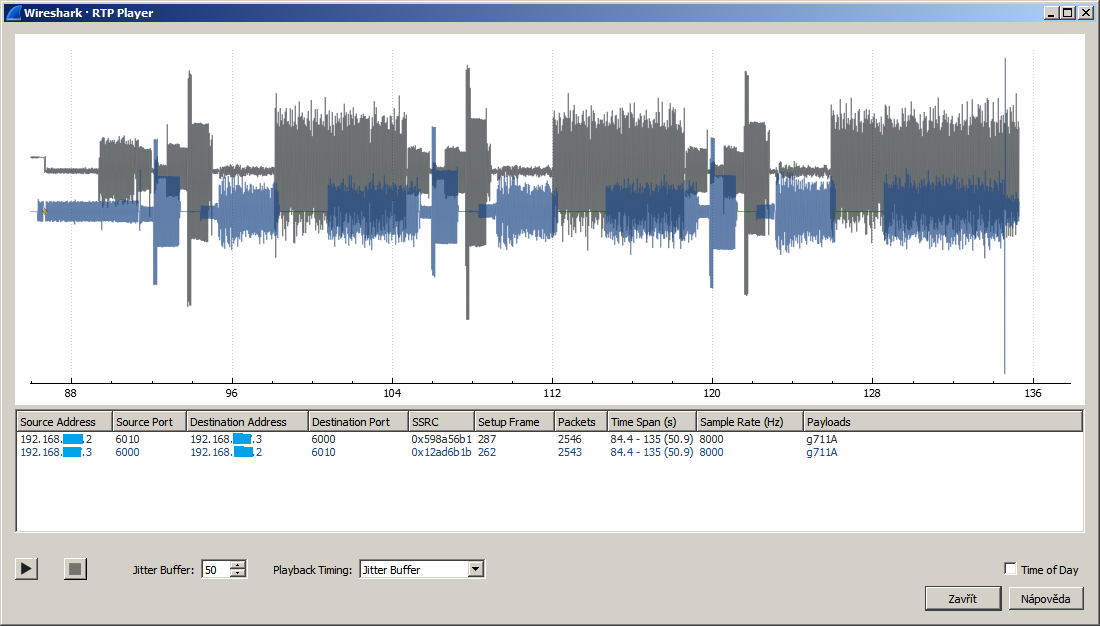Decrease Jitter Buffer value with down arrow
This screenshot has height=626, width=1100.
239,573
